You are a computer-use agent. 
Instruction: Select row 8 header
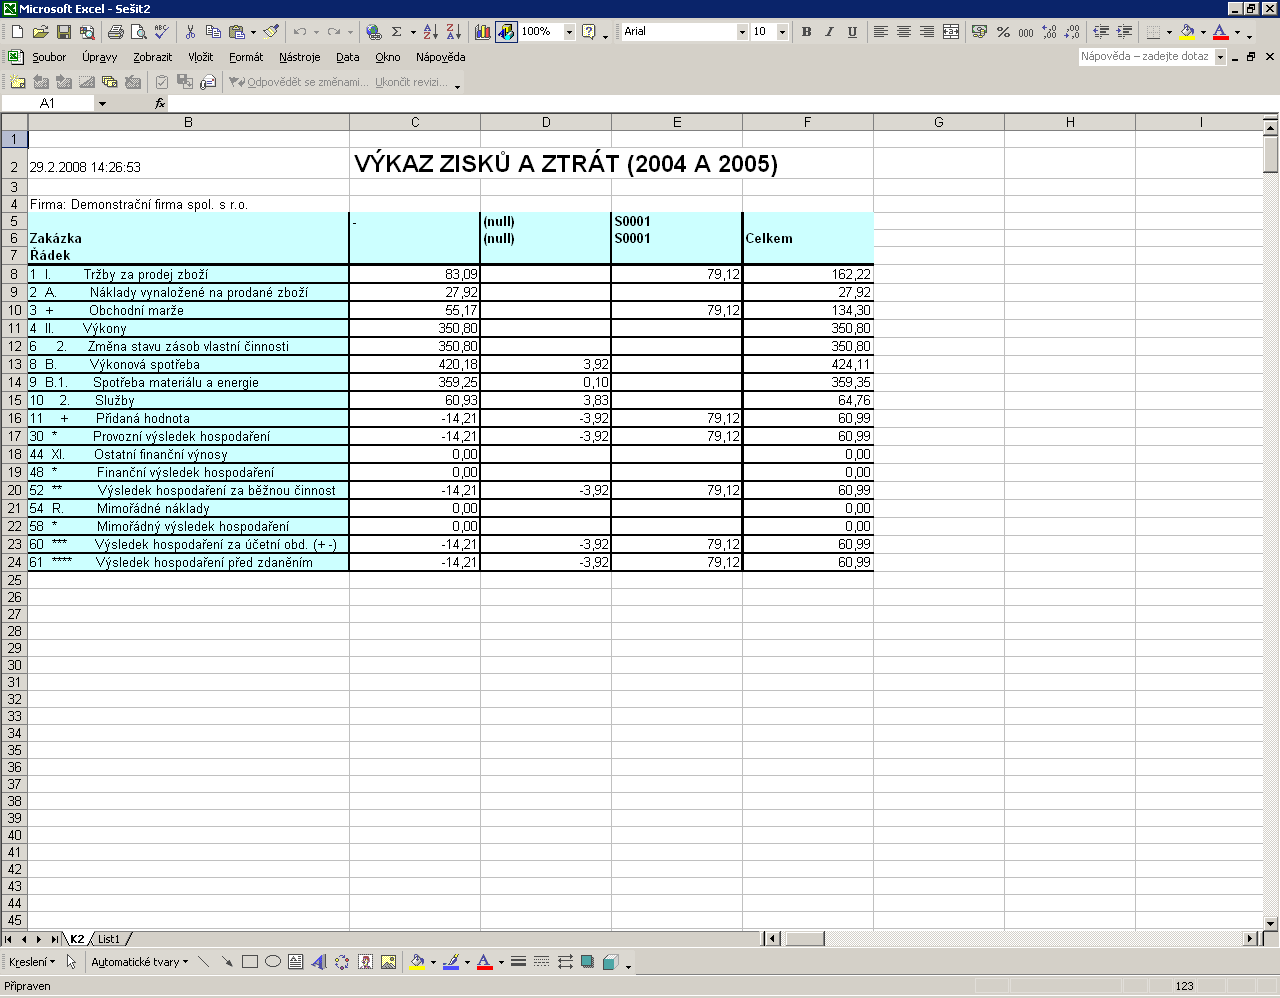(x=14, y=274)
